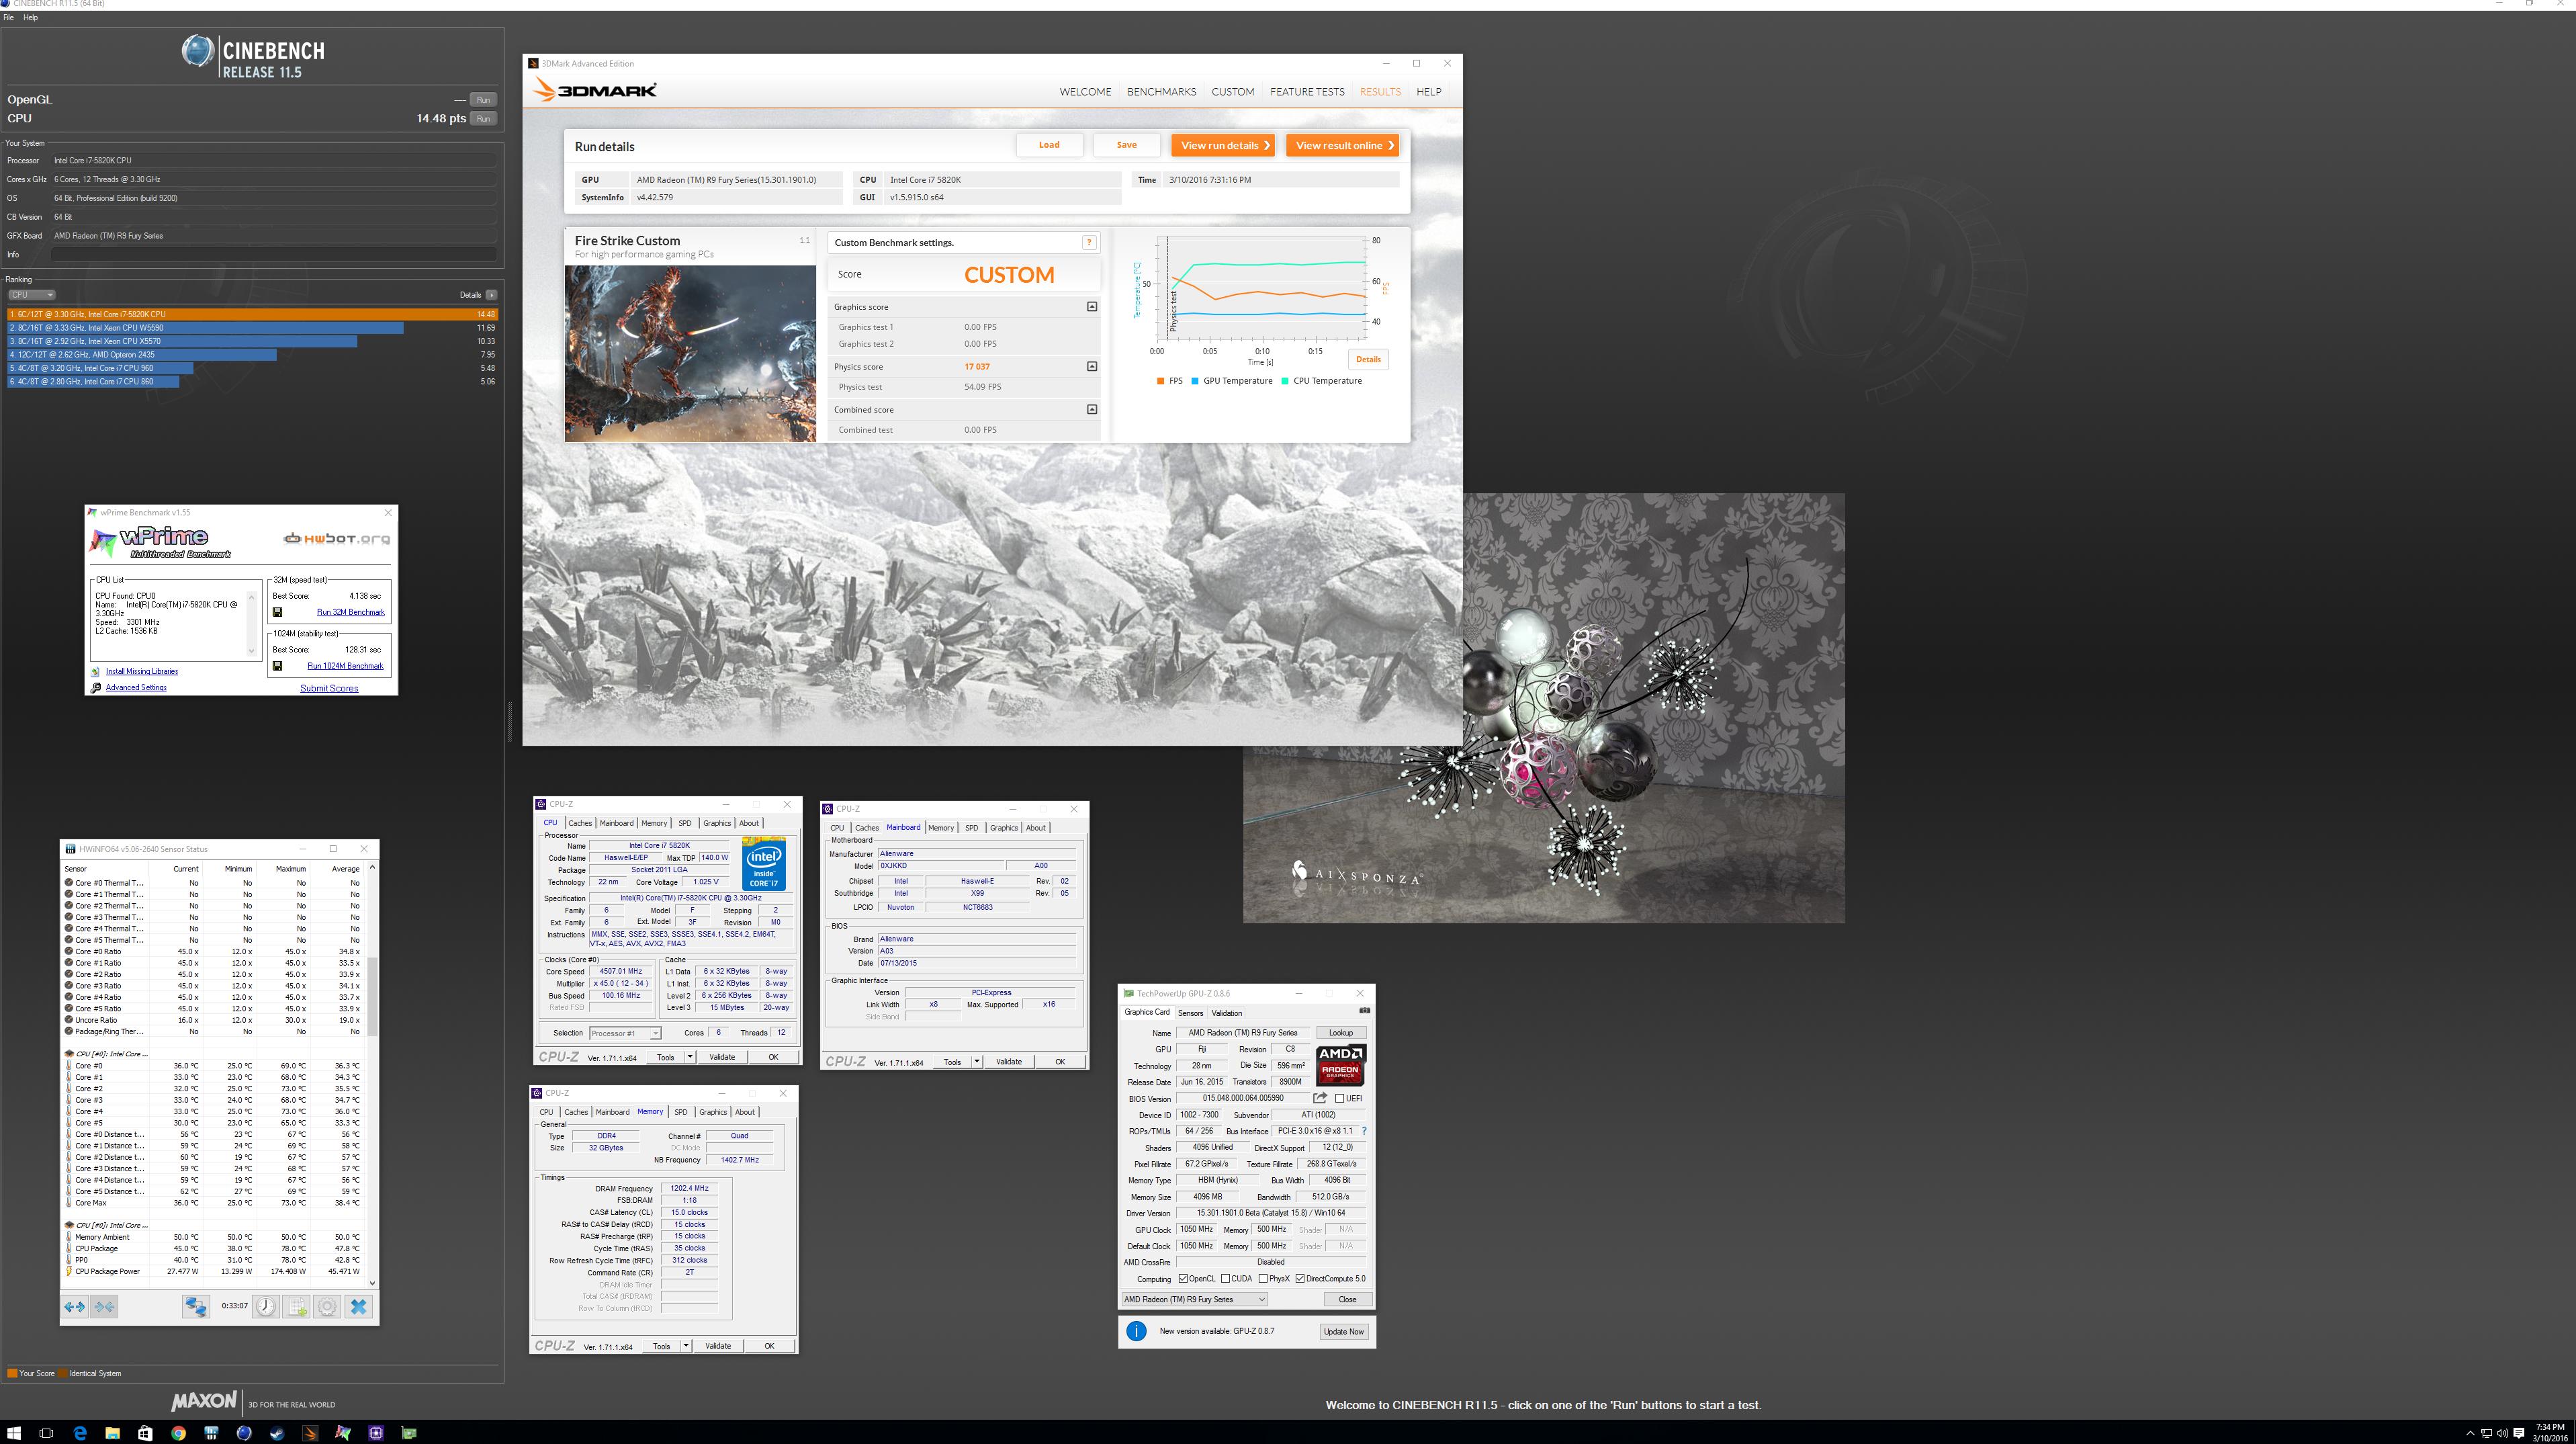Click Fire Strike preview thumbnail

pyautogui.click(x=690, y=353)
